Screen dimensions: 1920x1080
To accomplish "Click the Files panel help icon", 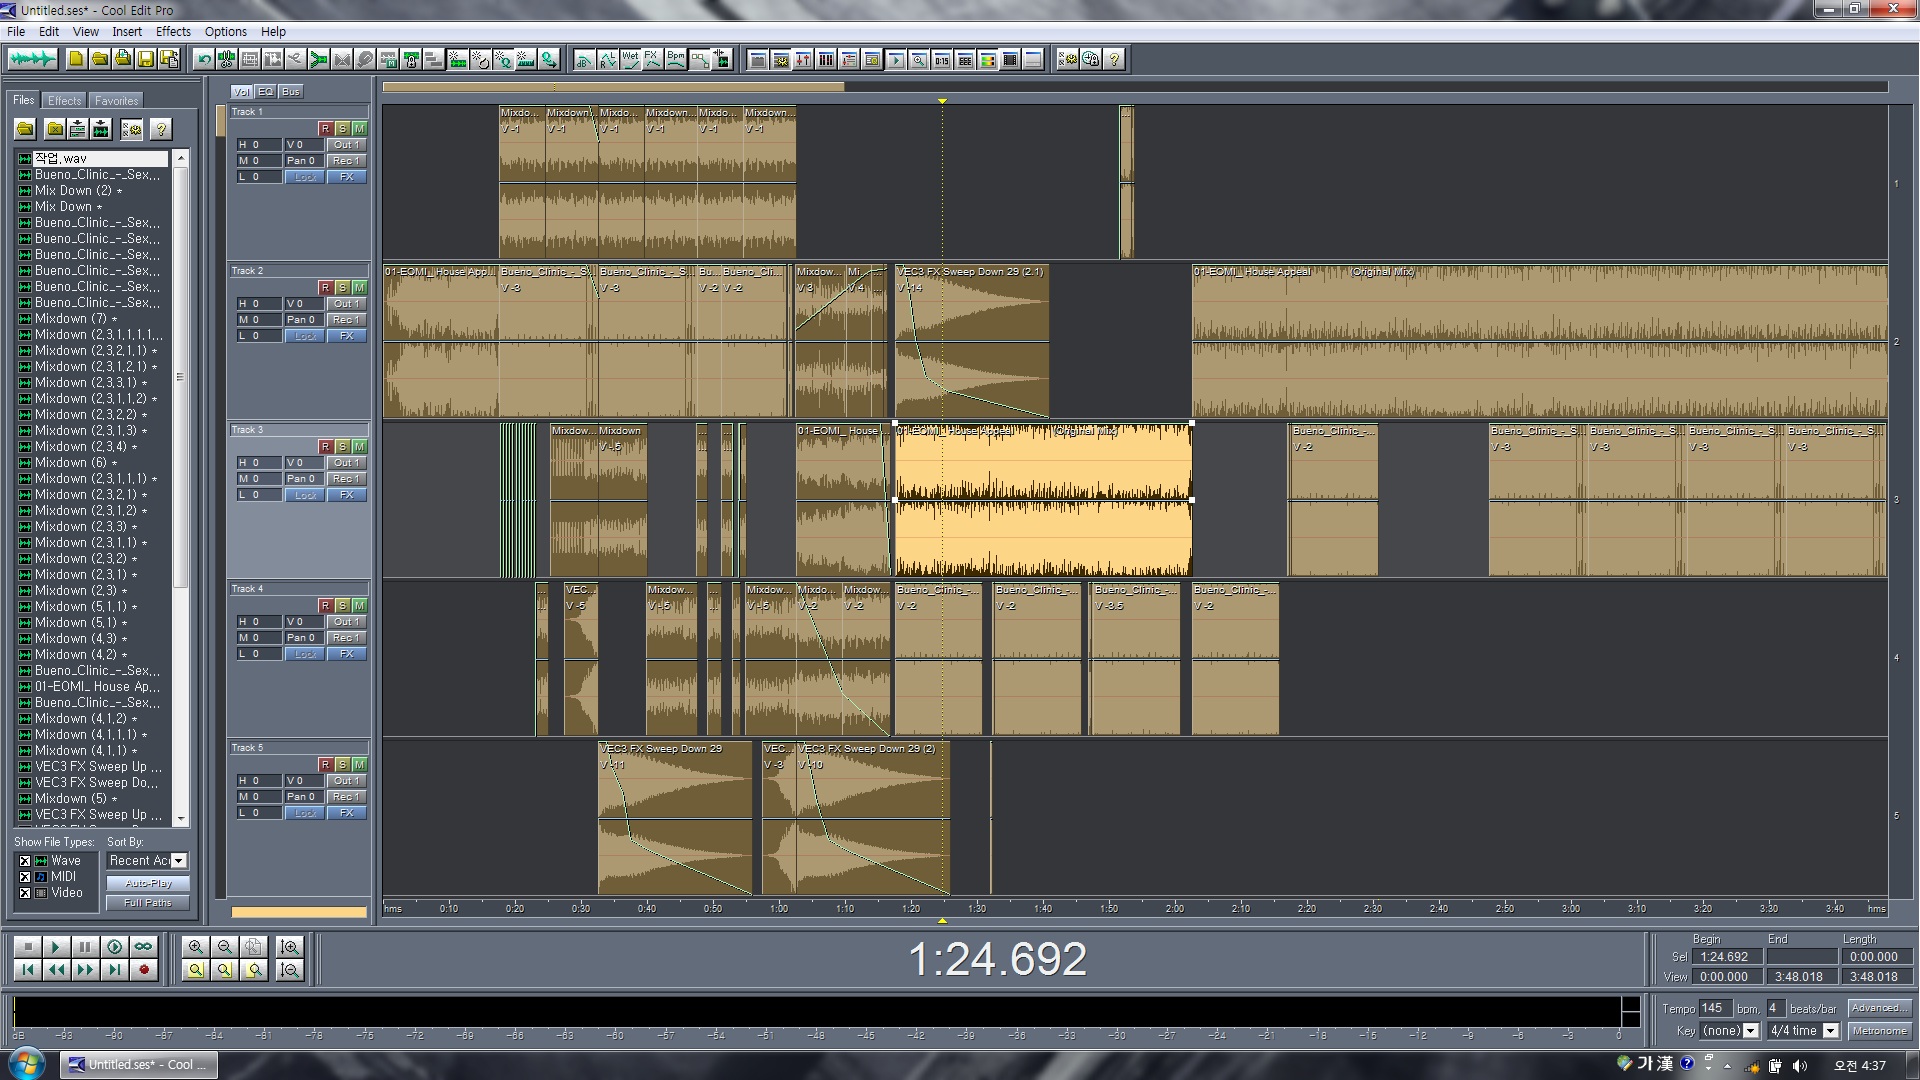I will click(160, 129).
